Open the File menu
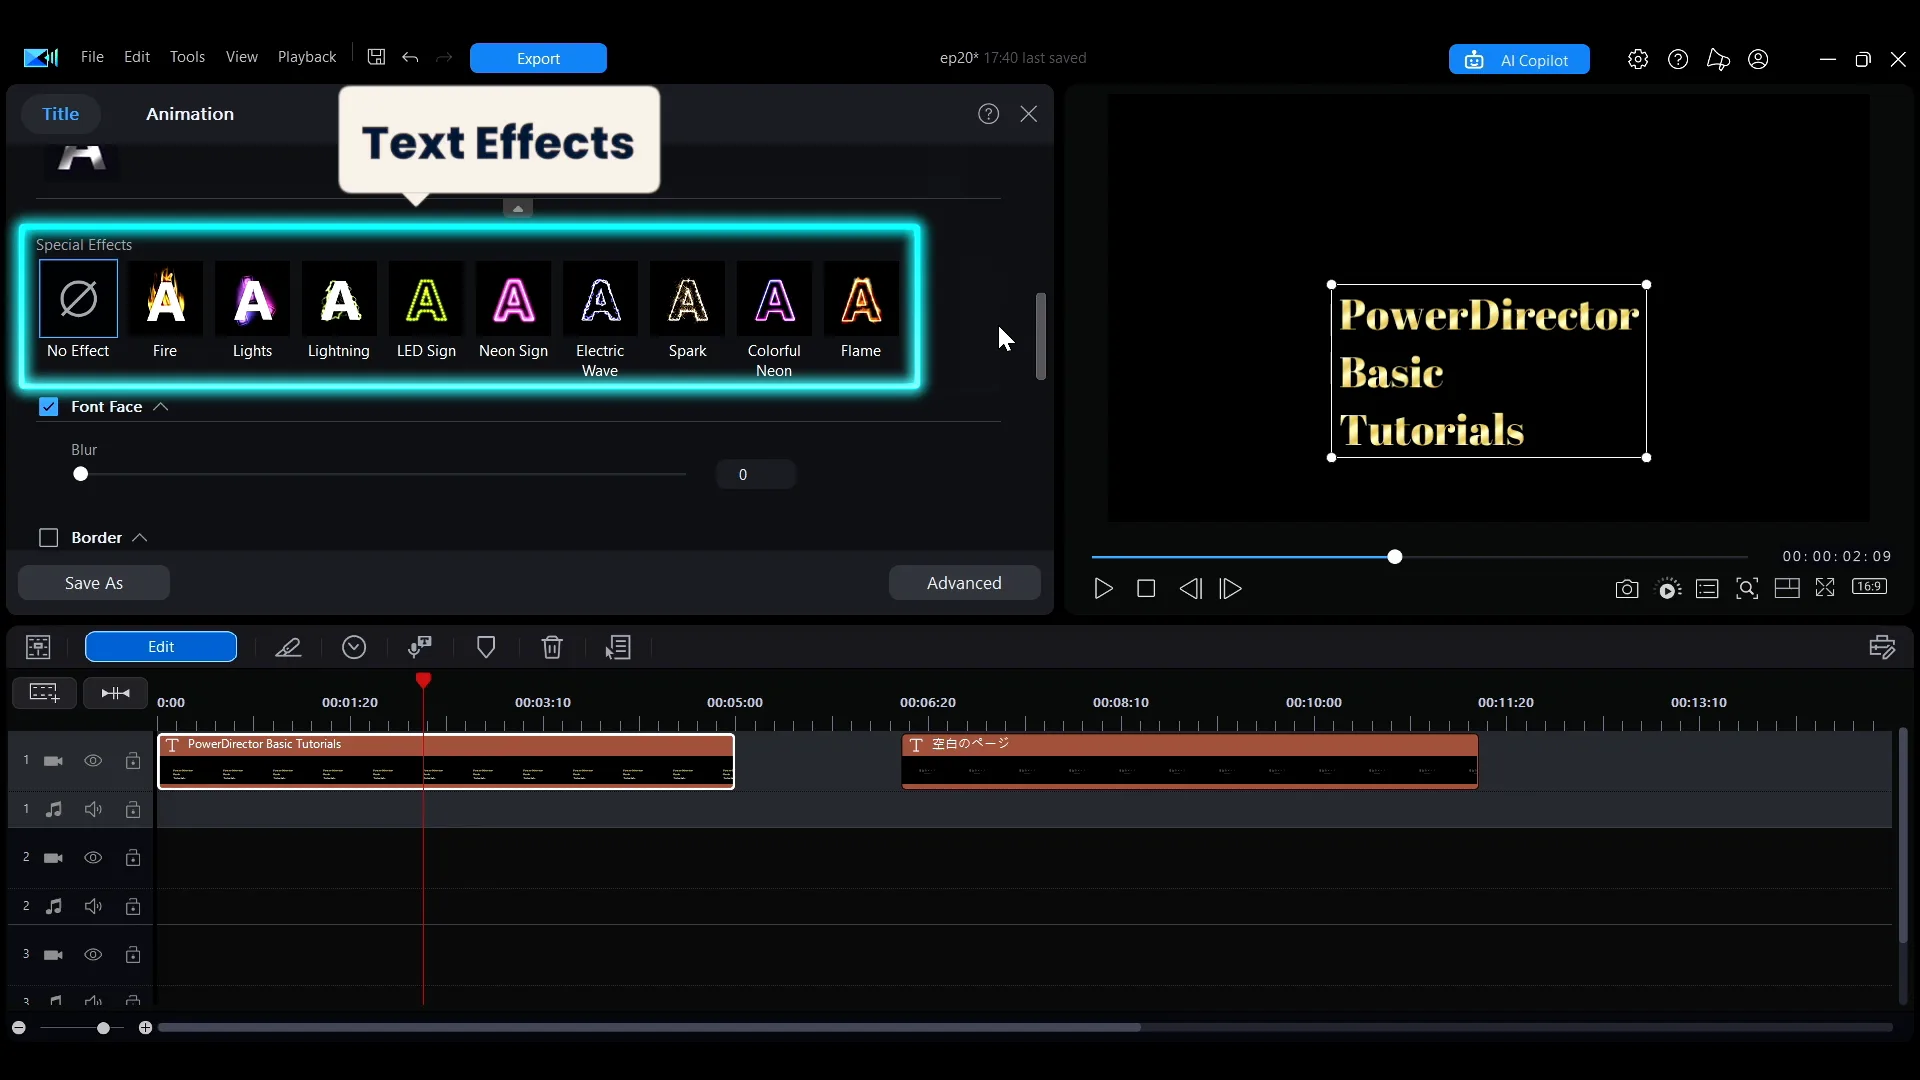 [92, 57]
